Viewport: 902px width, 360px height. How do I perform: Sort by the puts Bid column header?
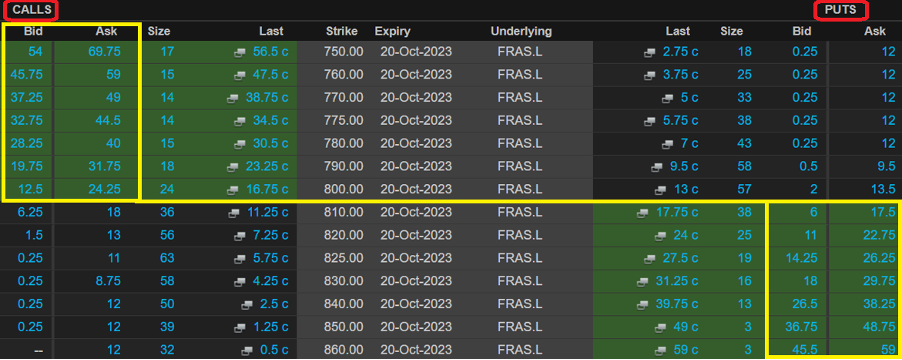[802, 32]
